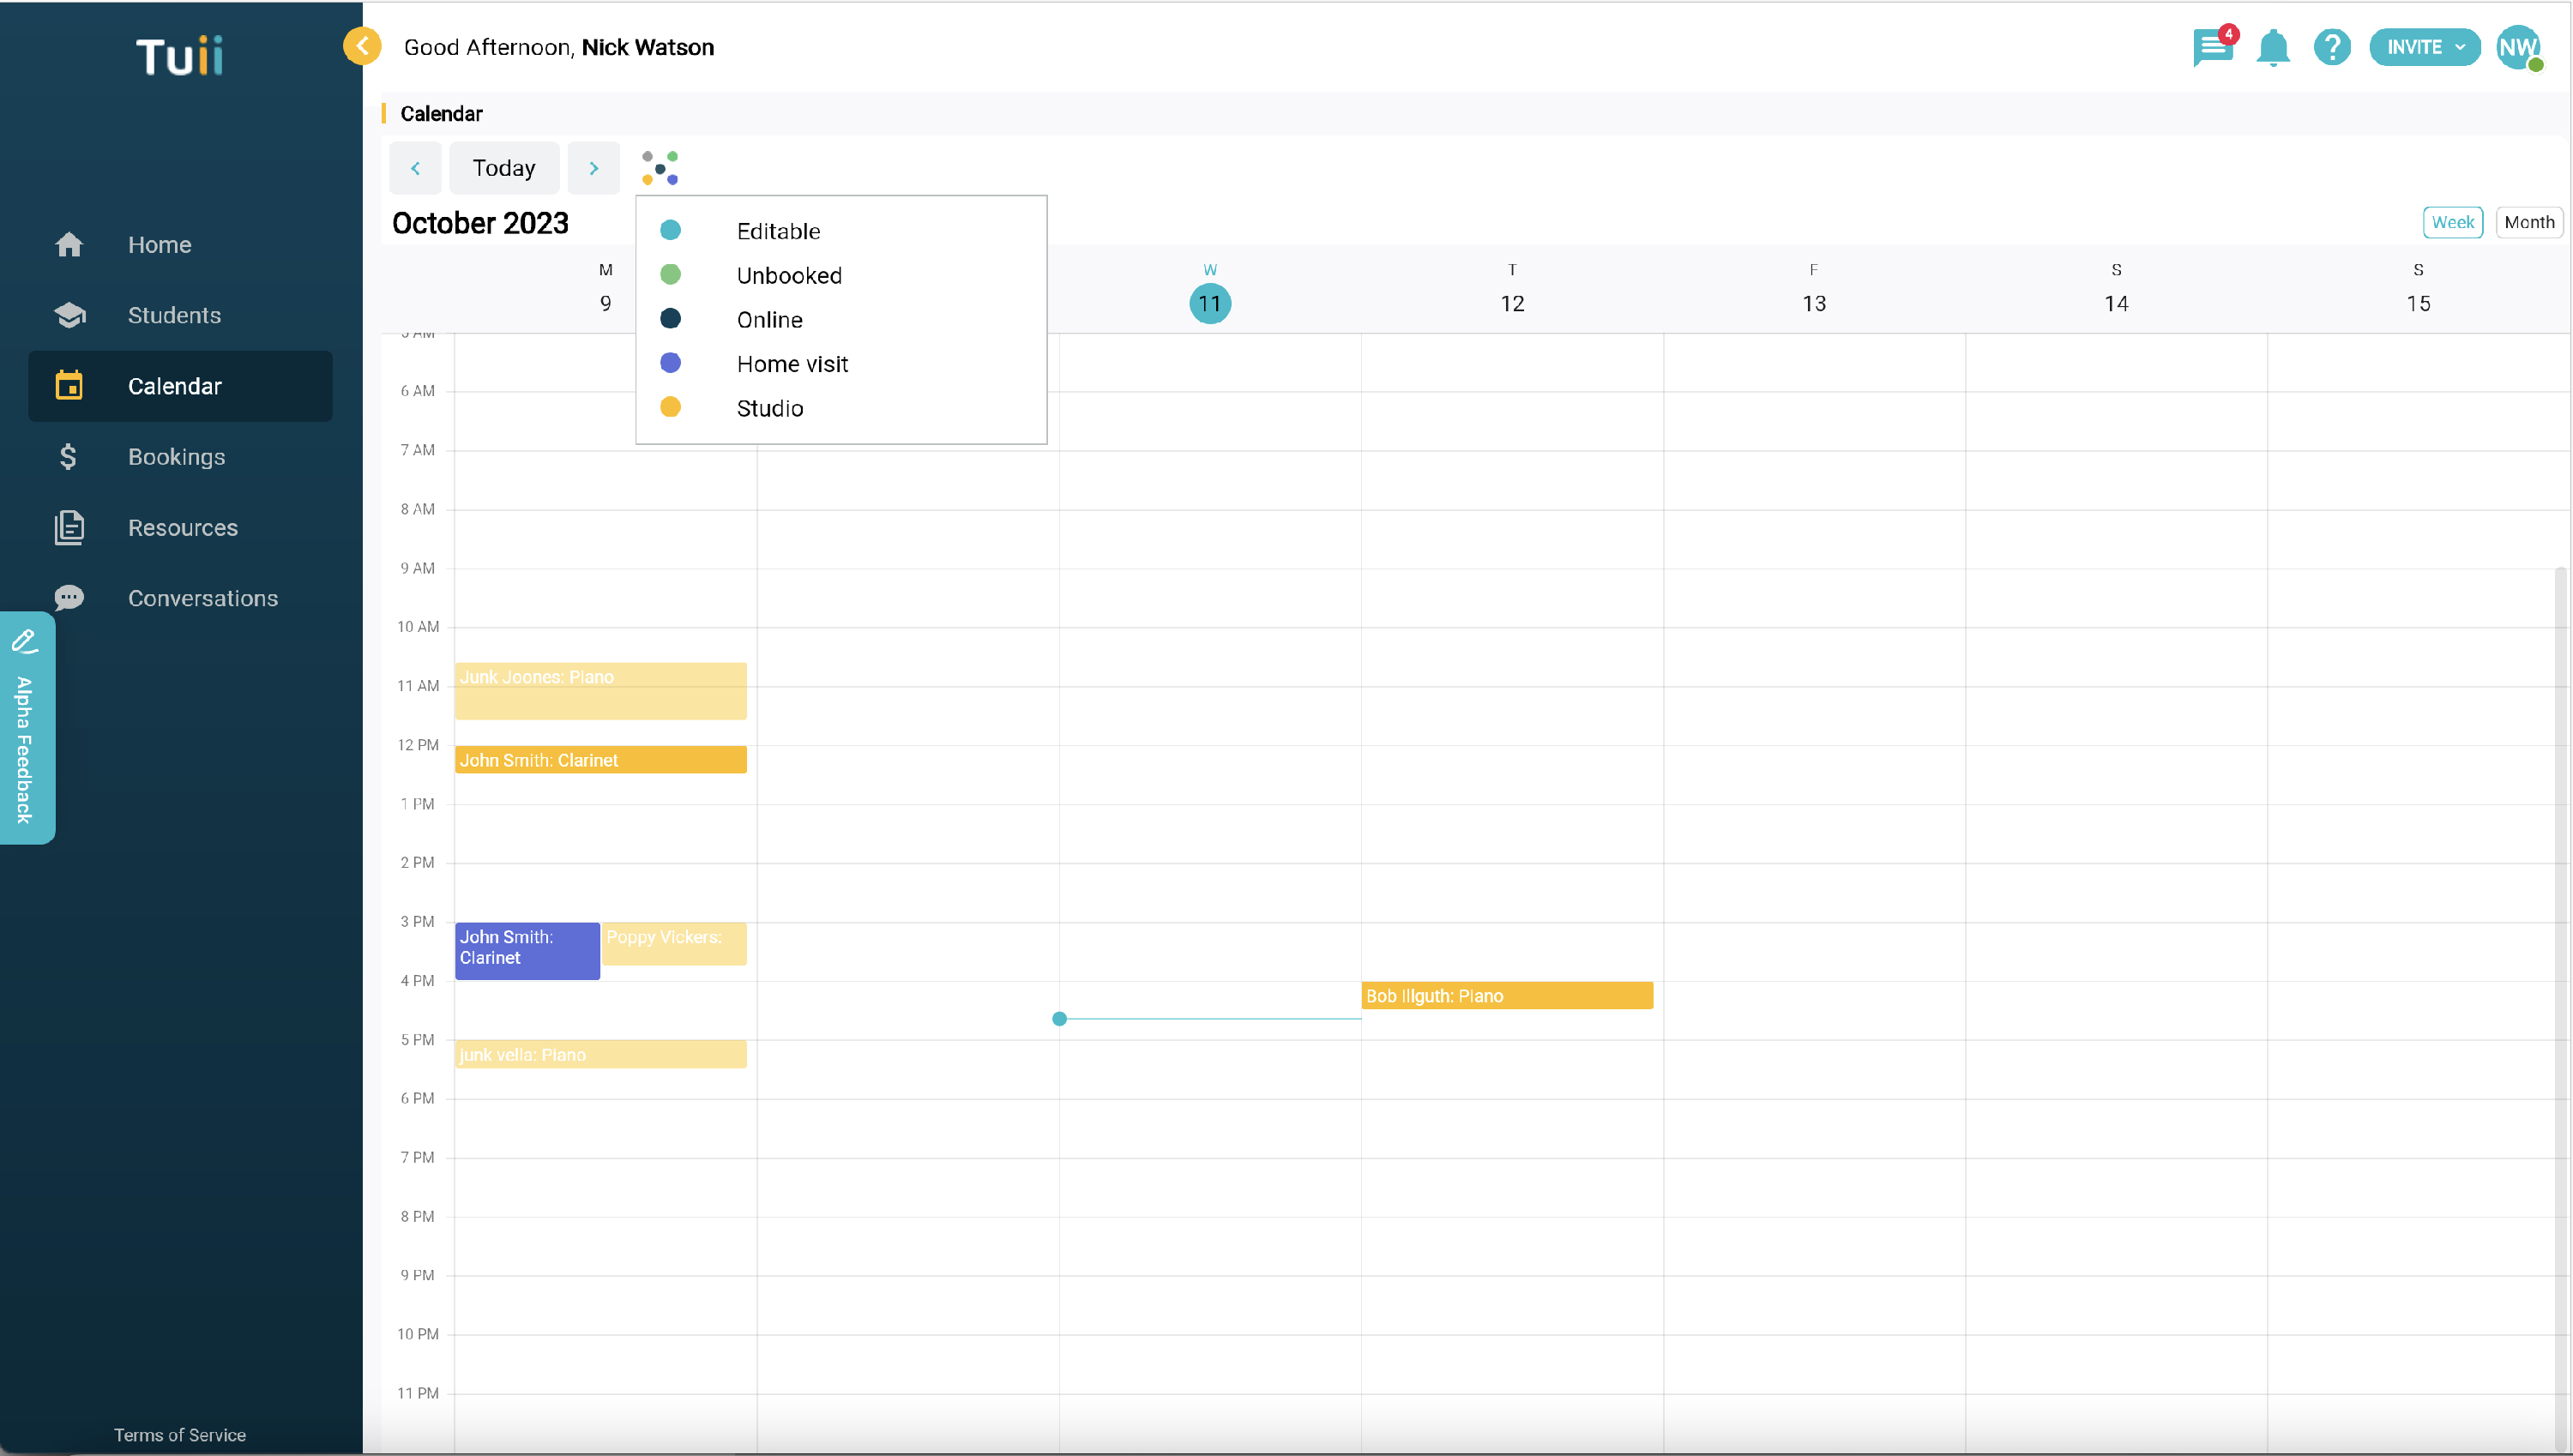2573x1456 pixels.
Task: Switch to Month view
Action: [2528, 222]
